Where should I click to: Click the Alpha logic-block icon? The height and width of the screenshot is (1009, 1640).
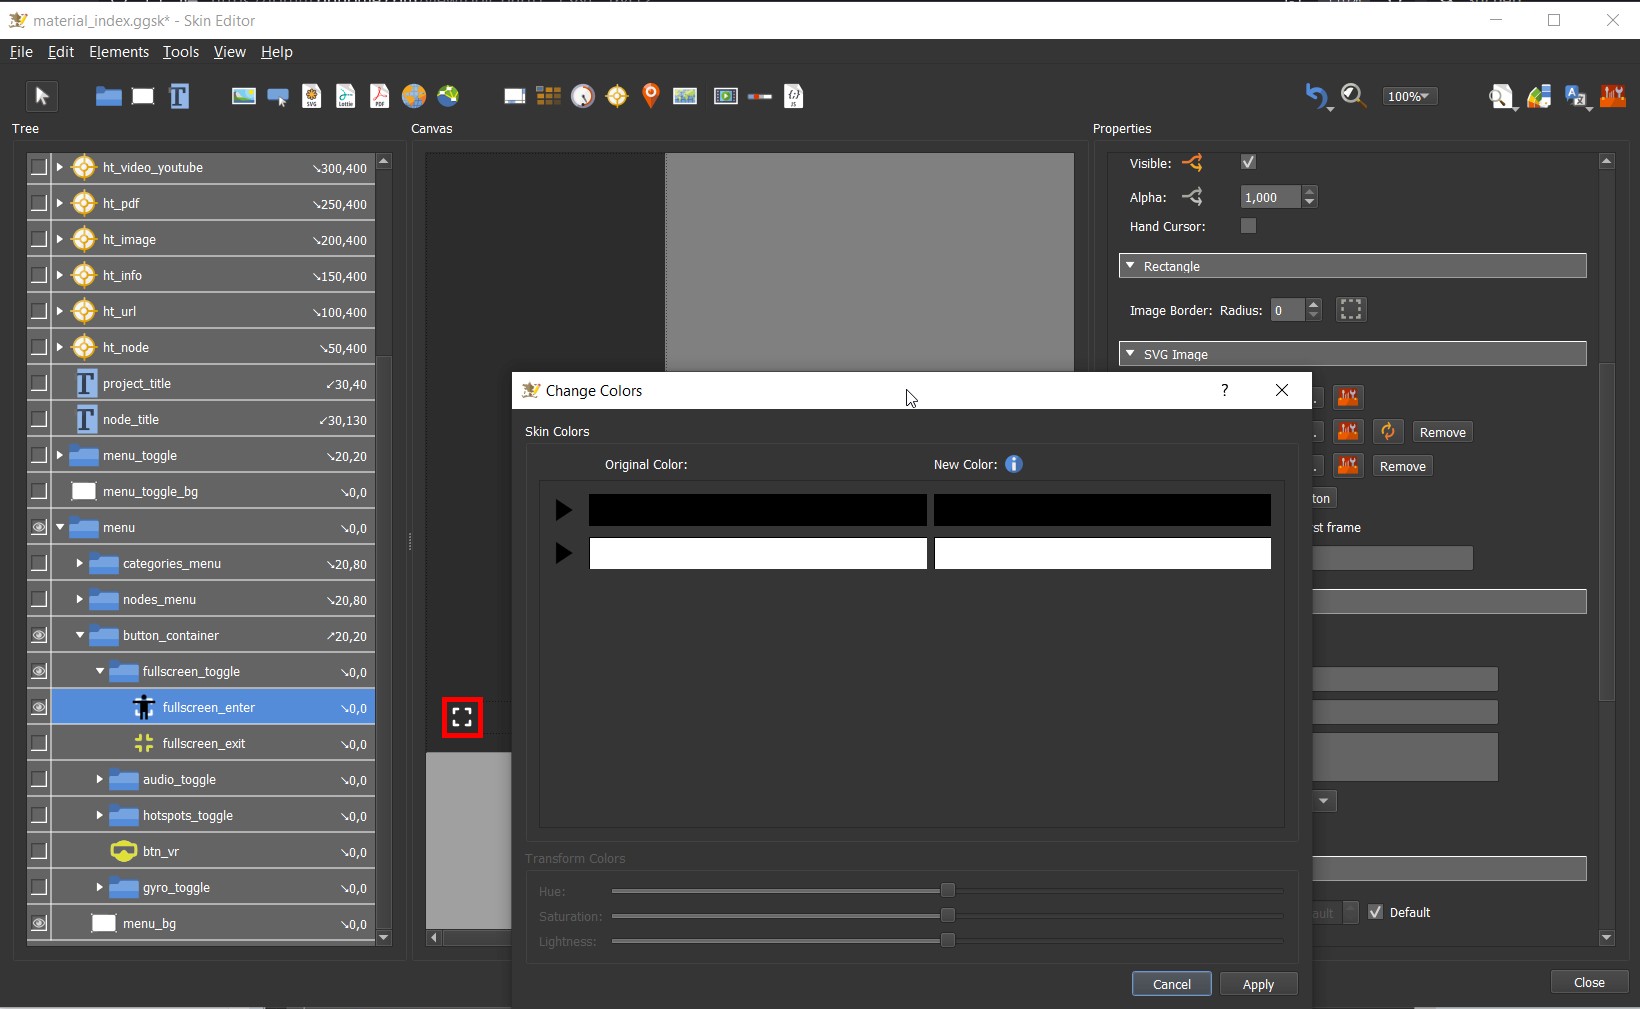tap(1192, 197)
